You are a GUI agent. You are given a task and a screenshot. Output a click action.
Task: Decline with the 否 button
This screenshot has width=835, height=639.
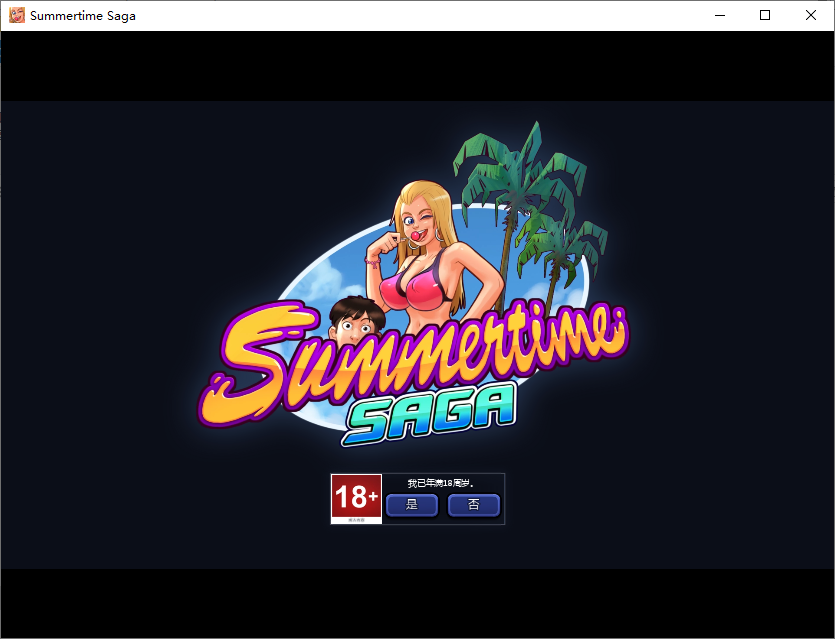(474, 505)
